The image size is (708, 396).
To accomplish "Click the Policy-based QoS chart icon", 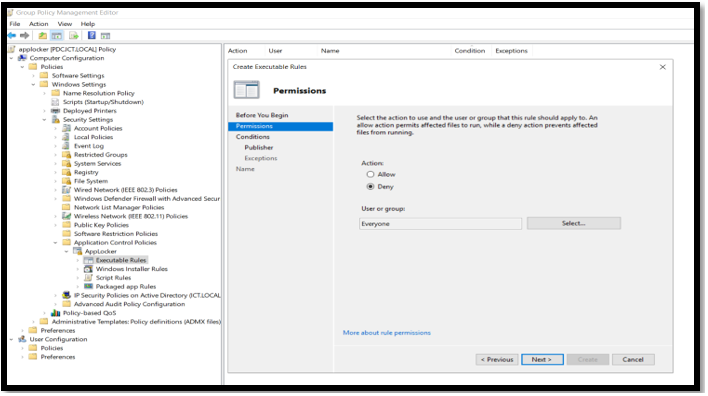I will [56, 313].
